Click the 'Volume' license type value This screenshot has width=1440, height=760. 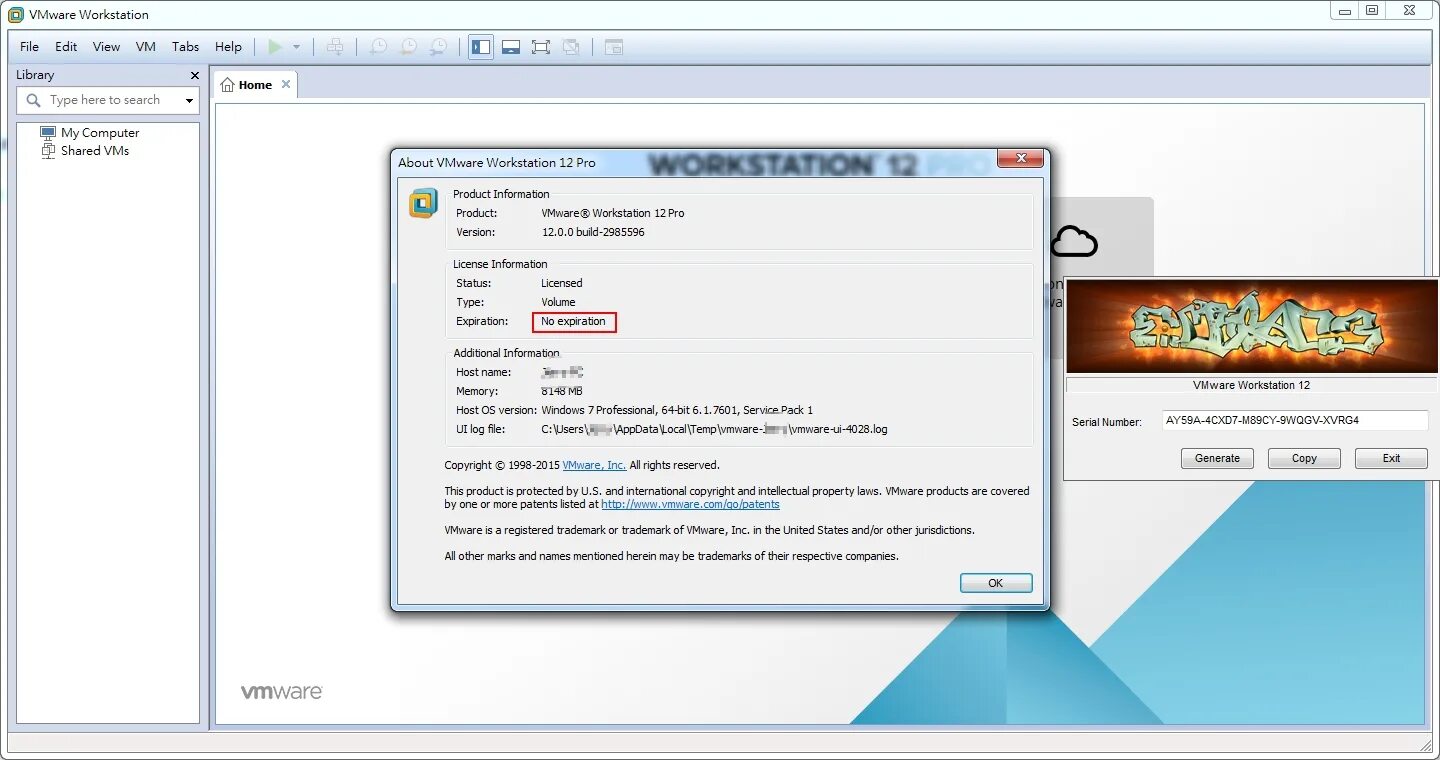coord(558,302)
